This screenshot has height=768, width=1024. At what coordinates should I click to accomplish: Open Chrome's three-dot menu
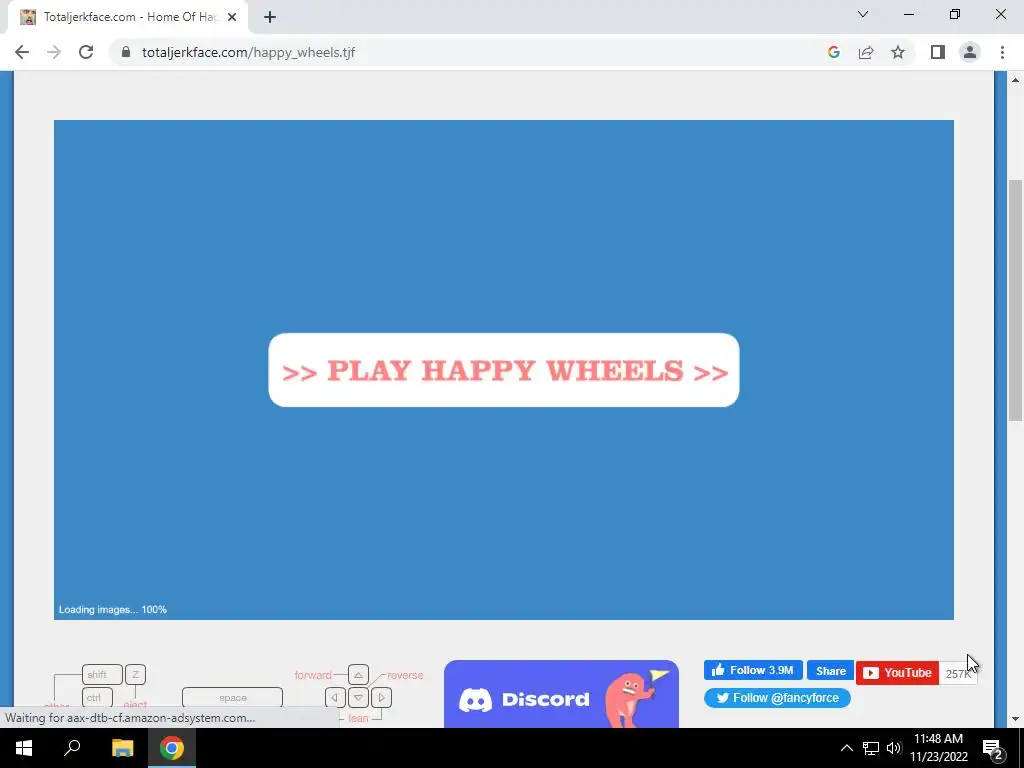1002,52
